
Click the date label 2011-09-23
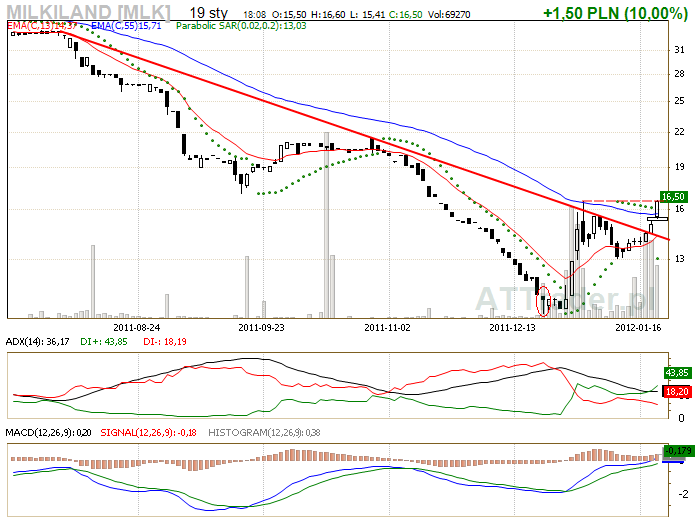coord(261,328)
